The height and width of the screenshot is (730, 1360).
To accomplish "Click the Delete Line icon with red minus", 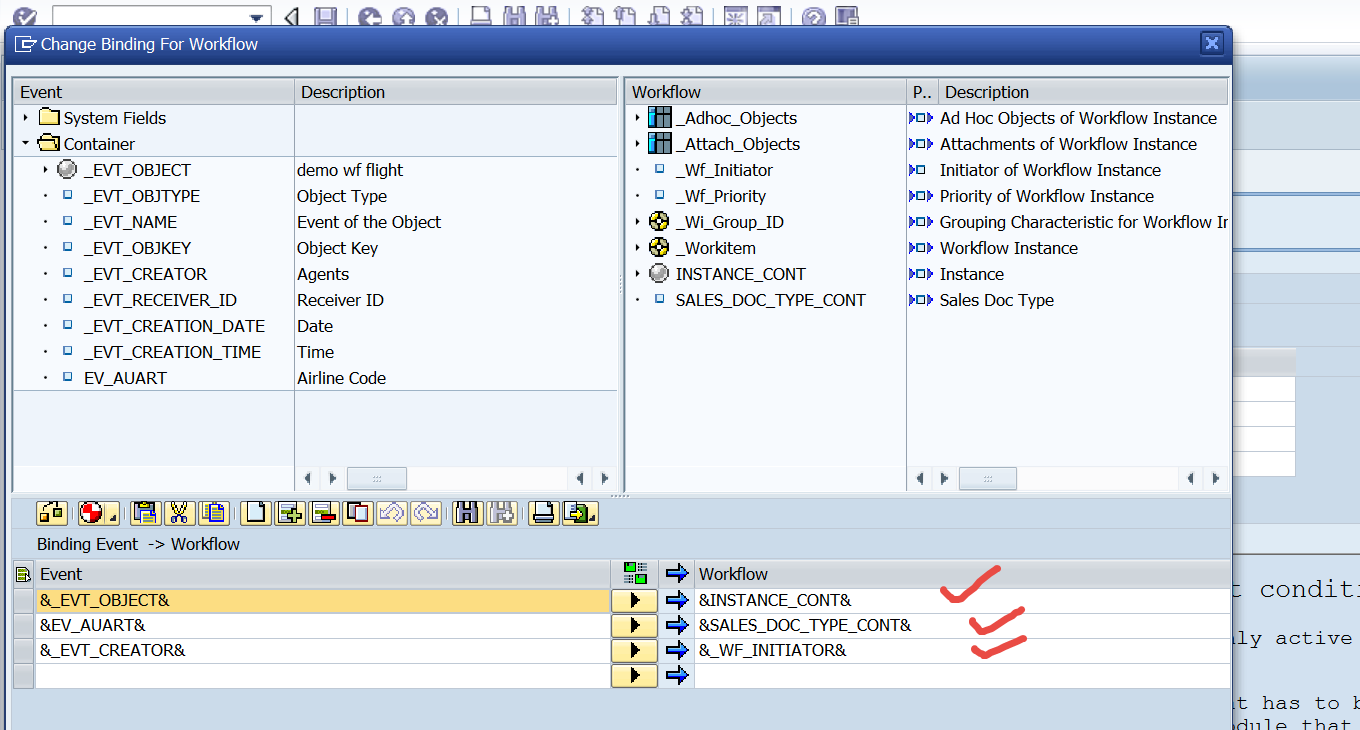I will coord(322,513).
